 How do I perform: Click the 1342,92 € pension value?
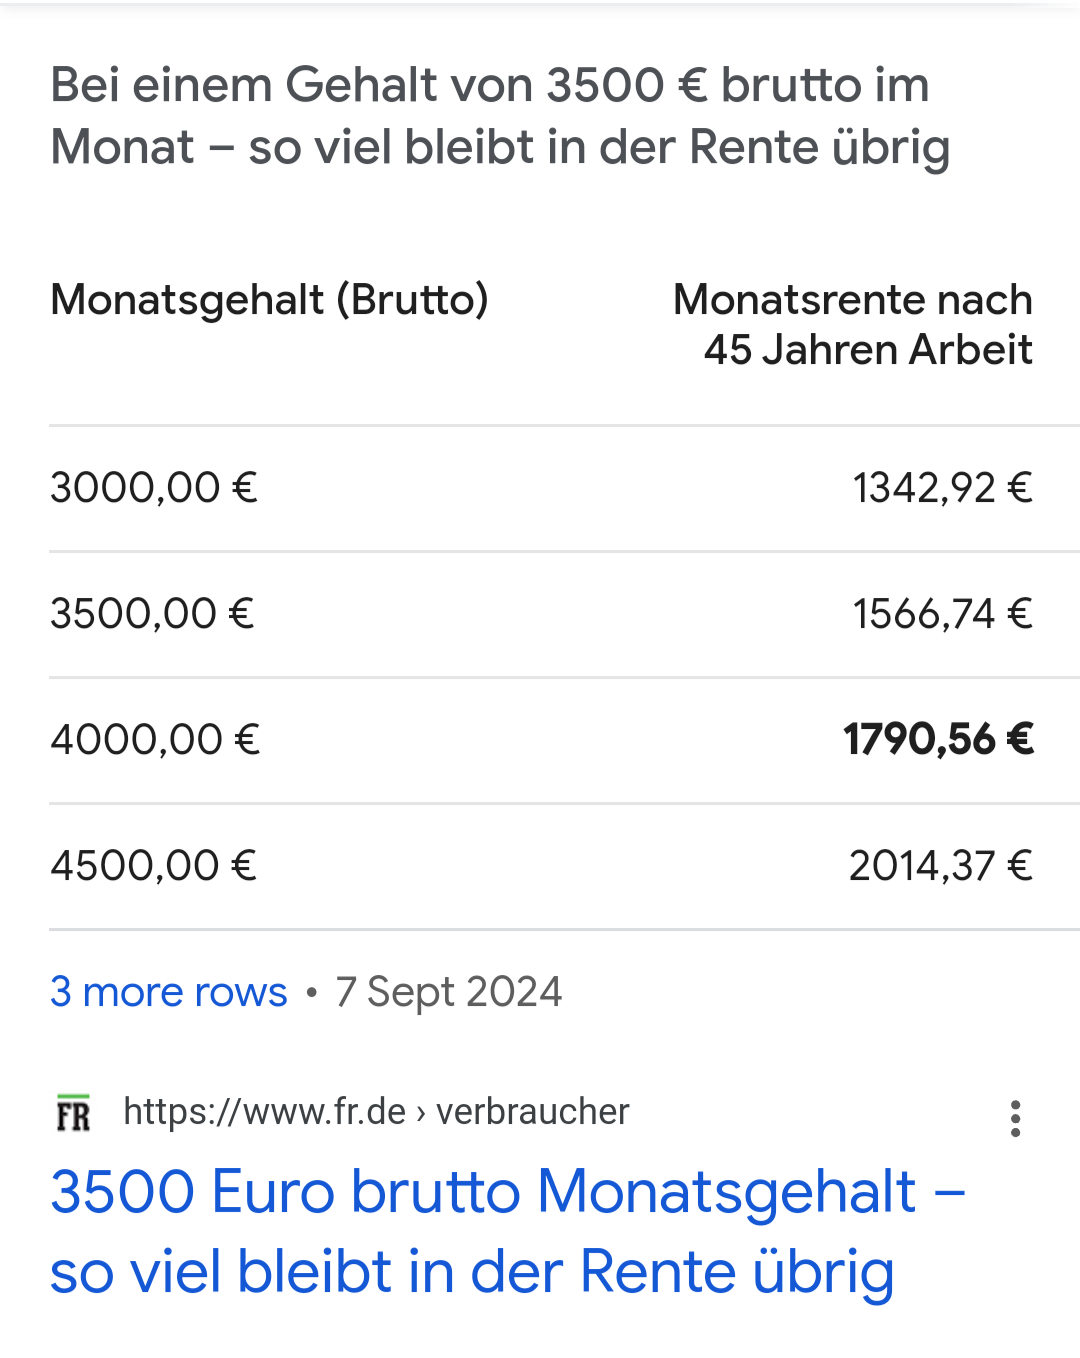tap(942, 487)
